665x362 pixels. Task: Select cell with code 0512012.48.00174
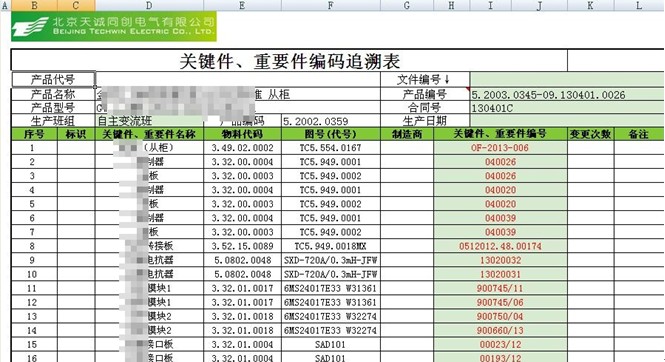click(500, 246)
